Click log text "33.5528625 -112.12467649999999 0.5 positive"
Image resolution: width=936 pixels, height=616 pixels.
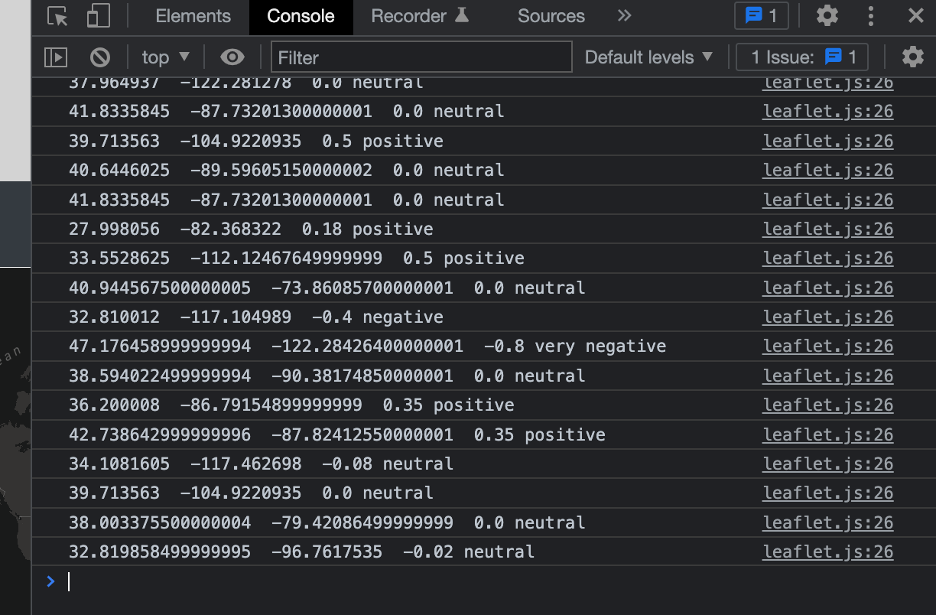297,258
